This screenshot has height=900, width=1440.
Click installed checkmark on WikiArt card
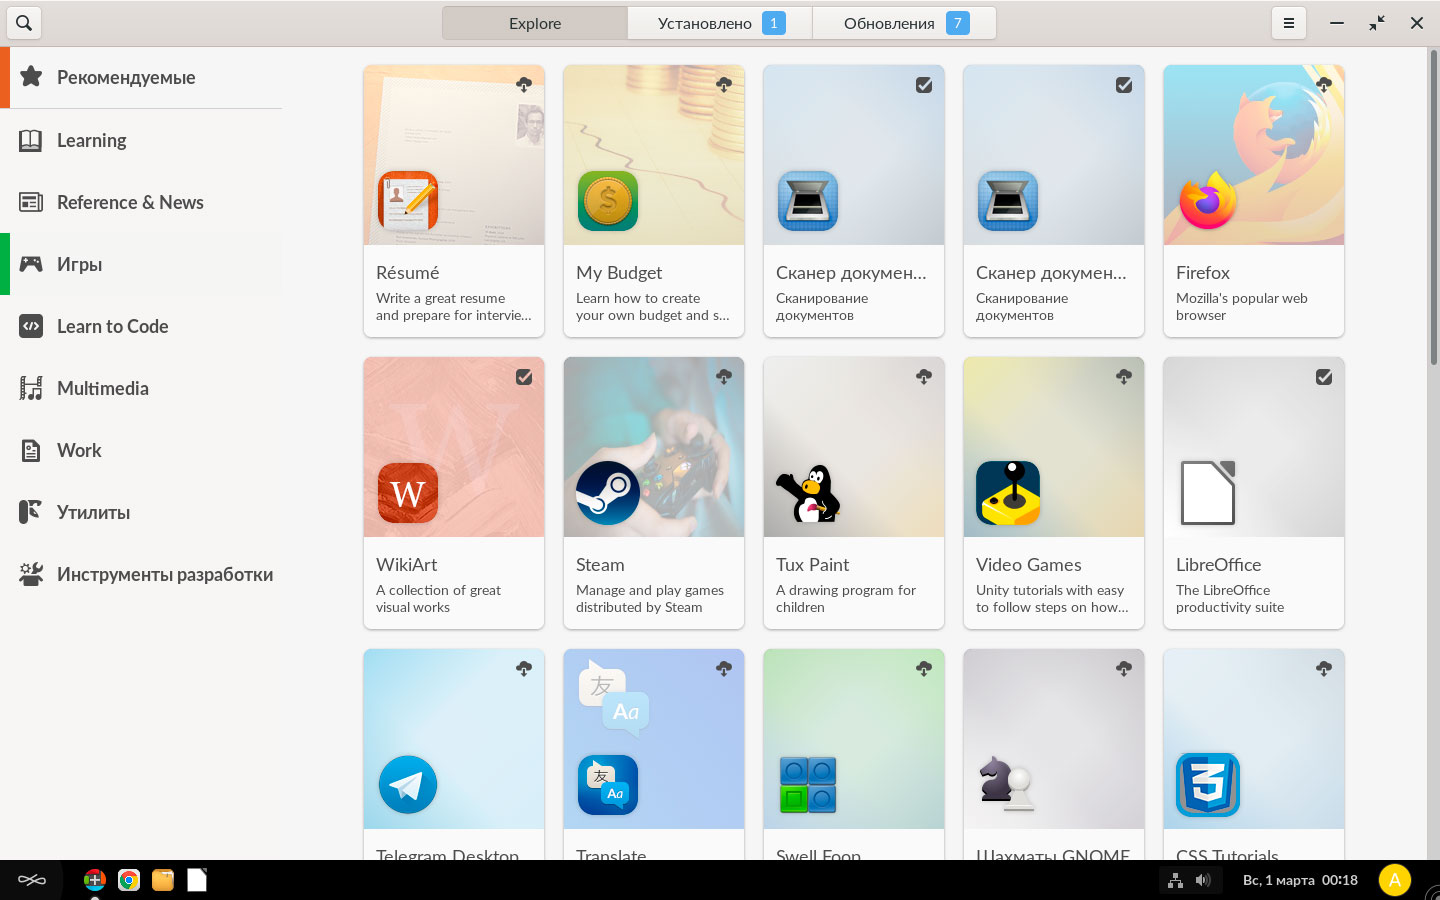[524, 377]
